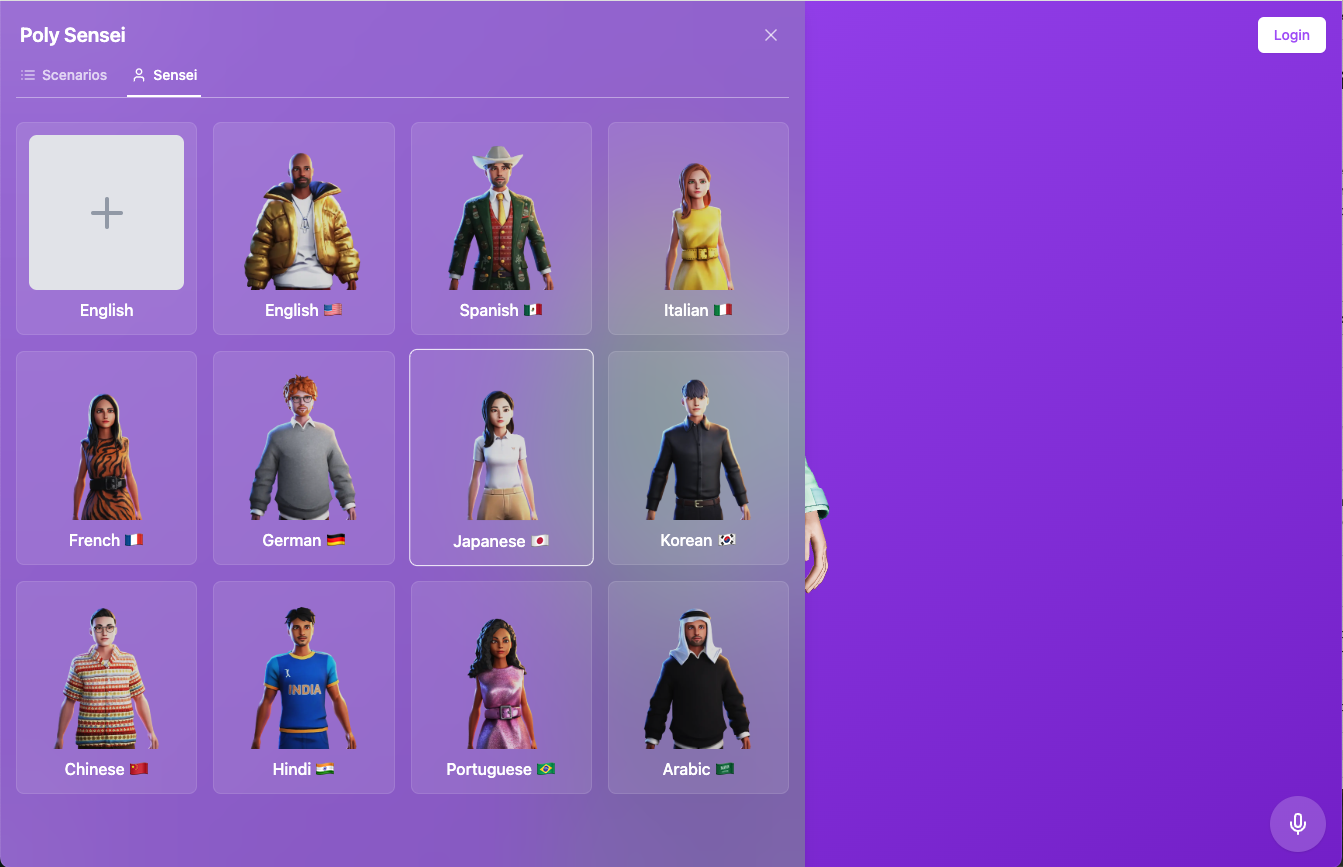Screen dimensions: 1343x867
Task: Click the Scenarios list icon
Action: [28, 75]
